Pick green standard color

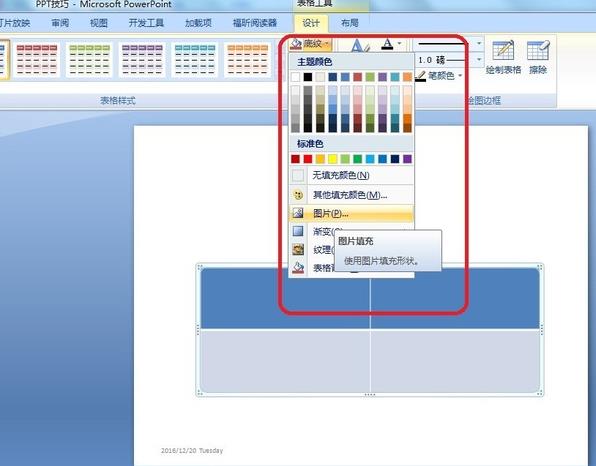pos(358,159)
